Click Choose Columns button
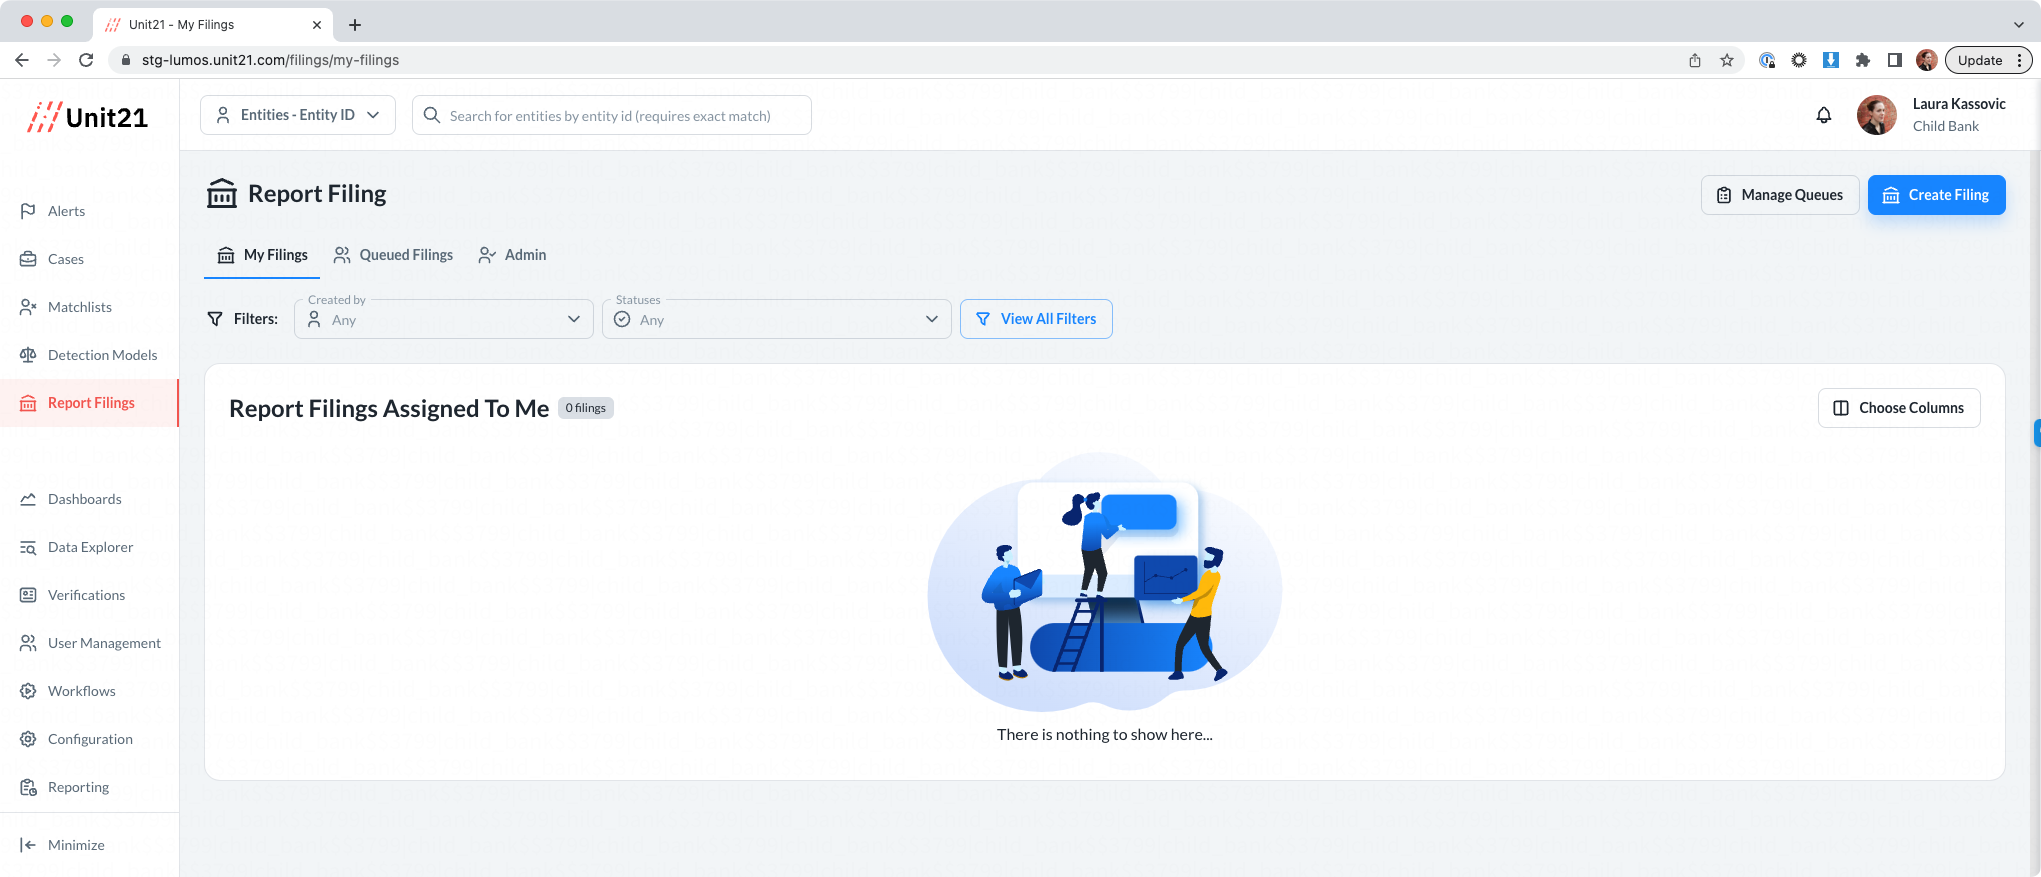This screenshot has height=877, width=2041. (1899, 408)
